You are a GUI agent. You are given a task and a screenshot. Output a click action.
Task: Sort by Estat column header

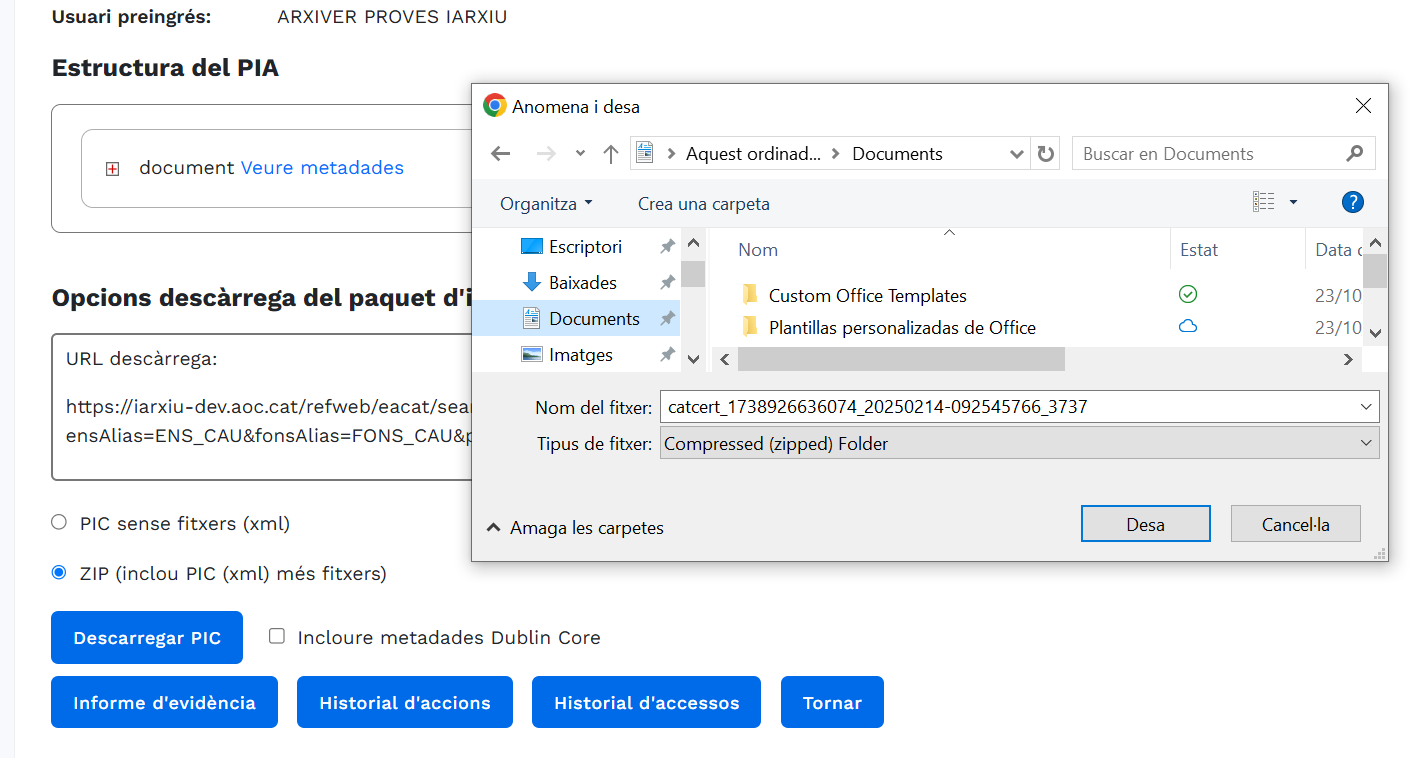[1199, 250]
